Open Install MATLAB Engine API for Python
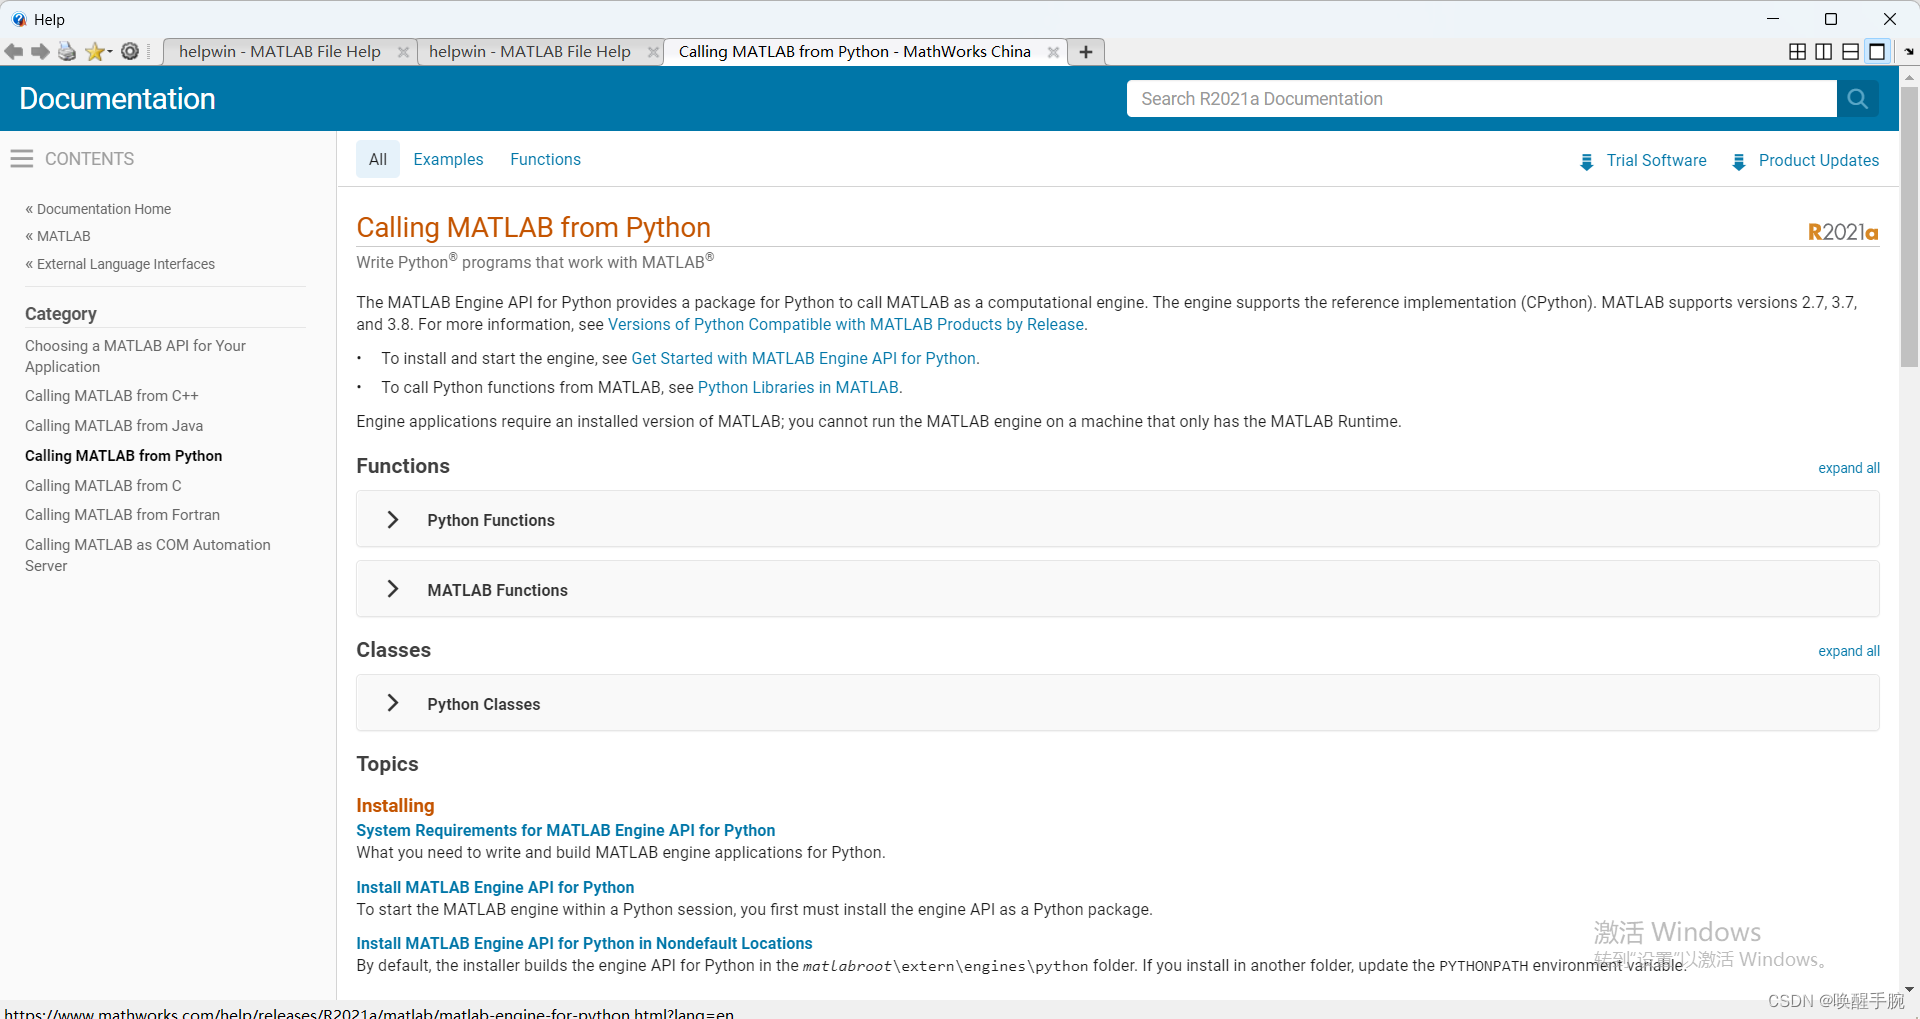 495,886
